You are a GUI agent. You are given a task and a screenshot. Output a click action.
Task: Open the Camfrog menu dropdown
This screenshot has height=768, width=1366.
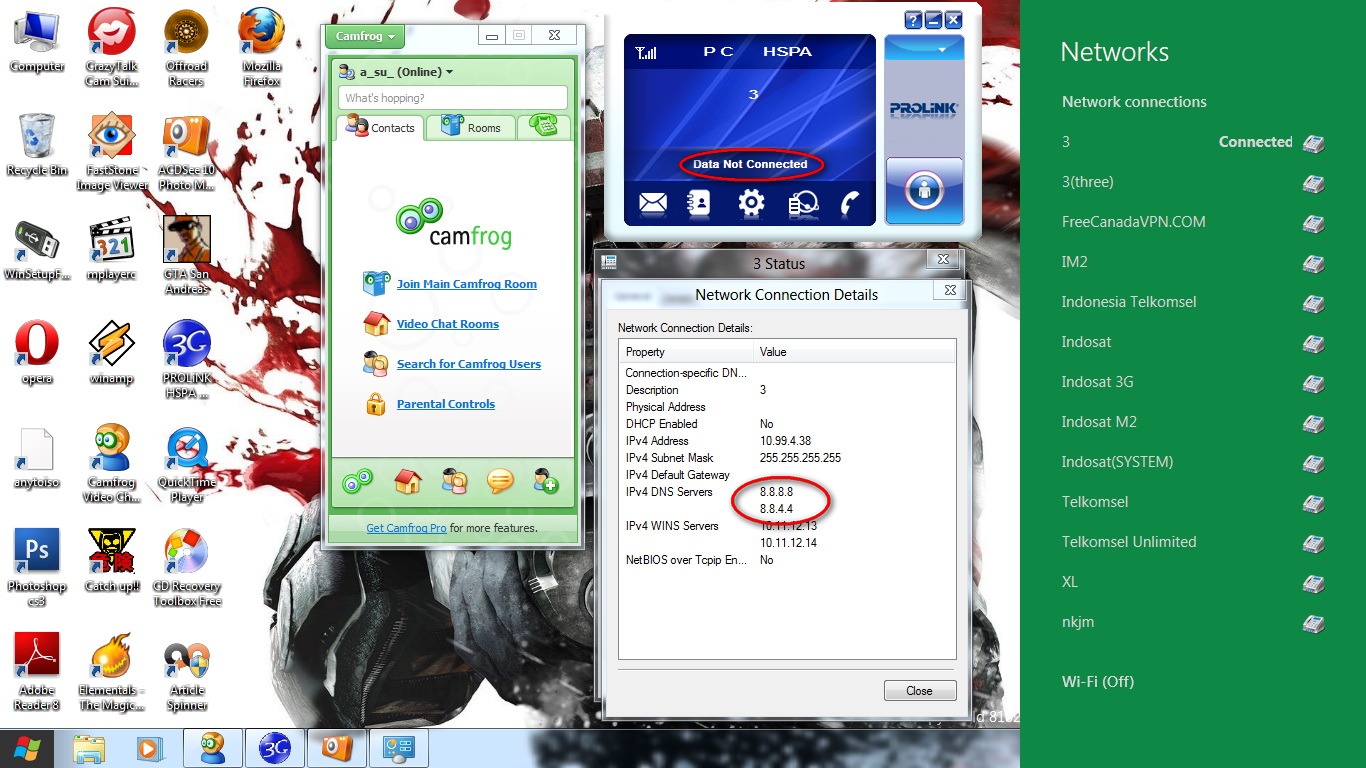(364, 36)
